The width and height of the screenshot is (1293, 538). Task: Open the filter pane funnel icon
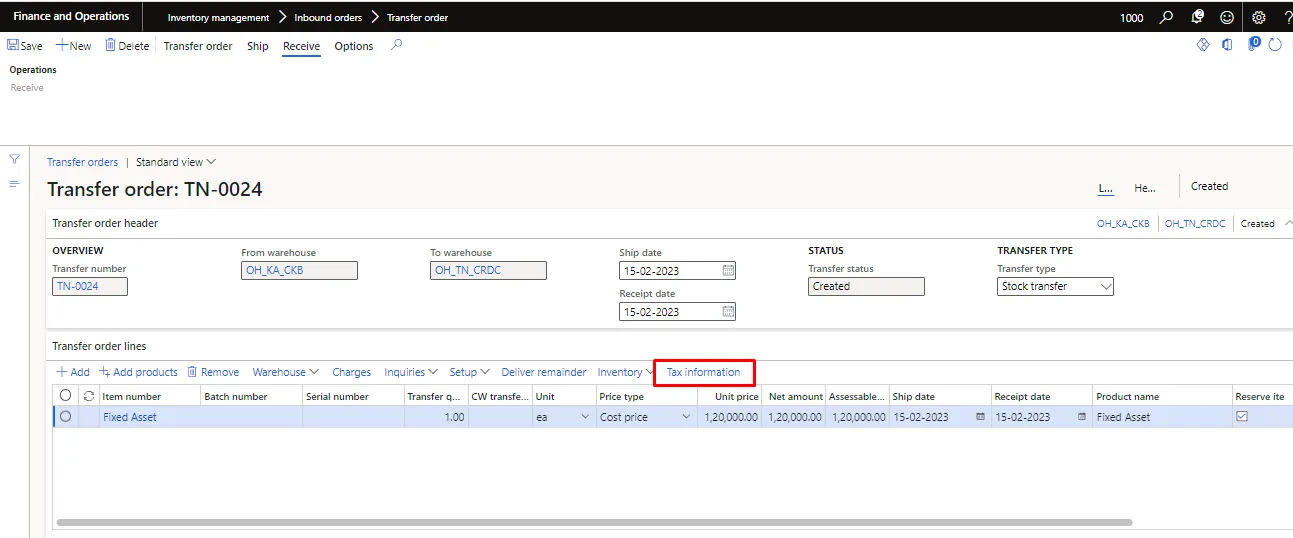point(14,159)
